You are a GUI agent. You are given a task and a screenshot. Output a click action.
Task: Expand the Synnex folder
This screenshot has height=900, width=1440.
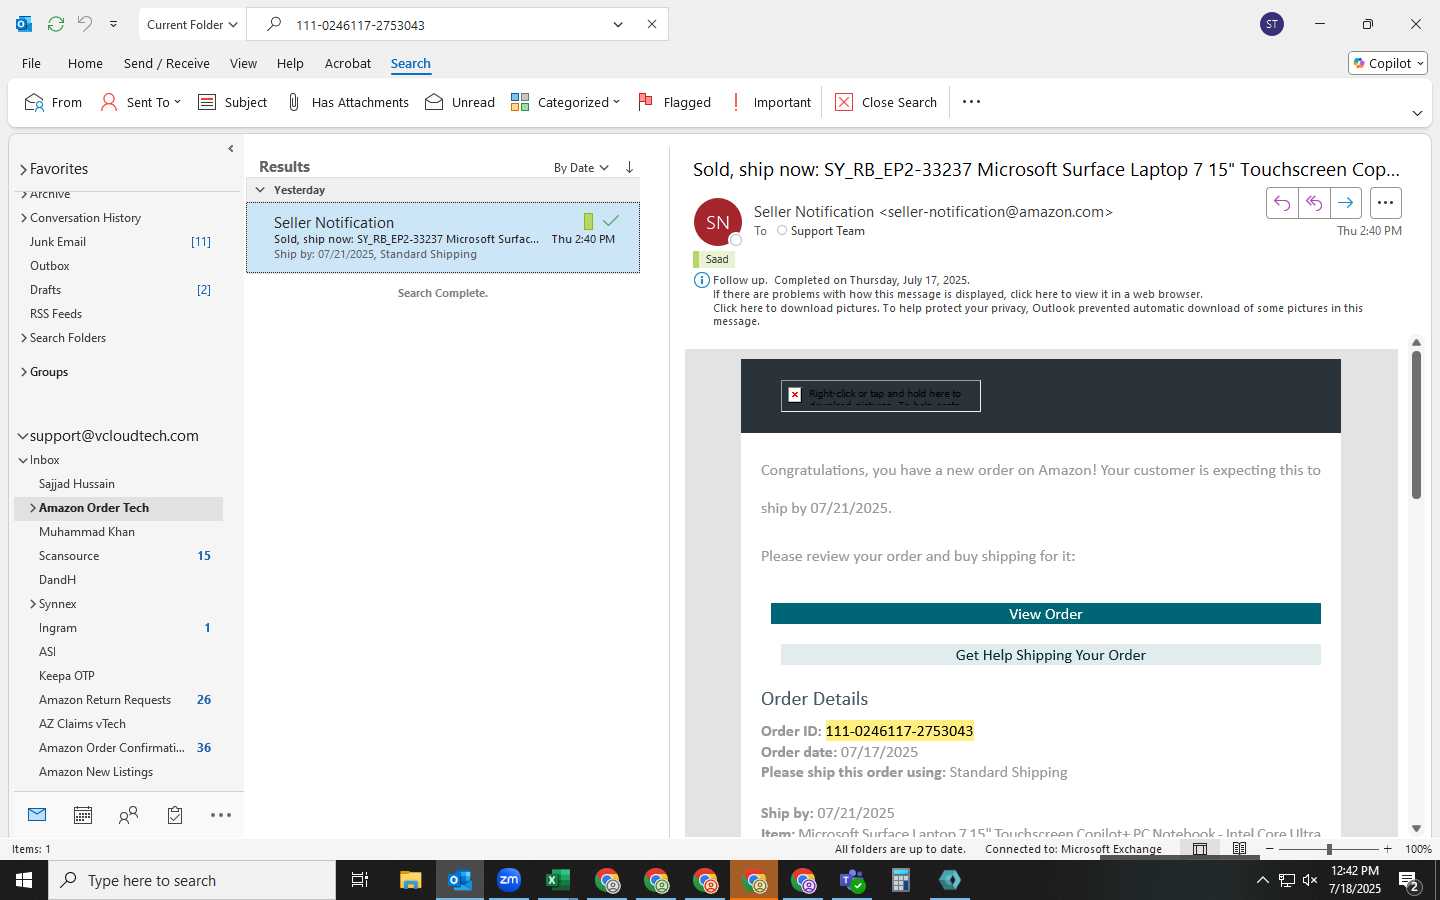coord(33,604)
